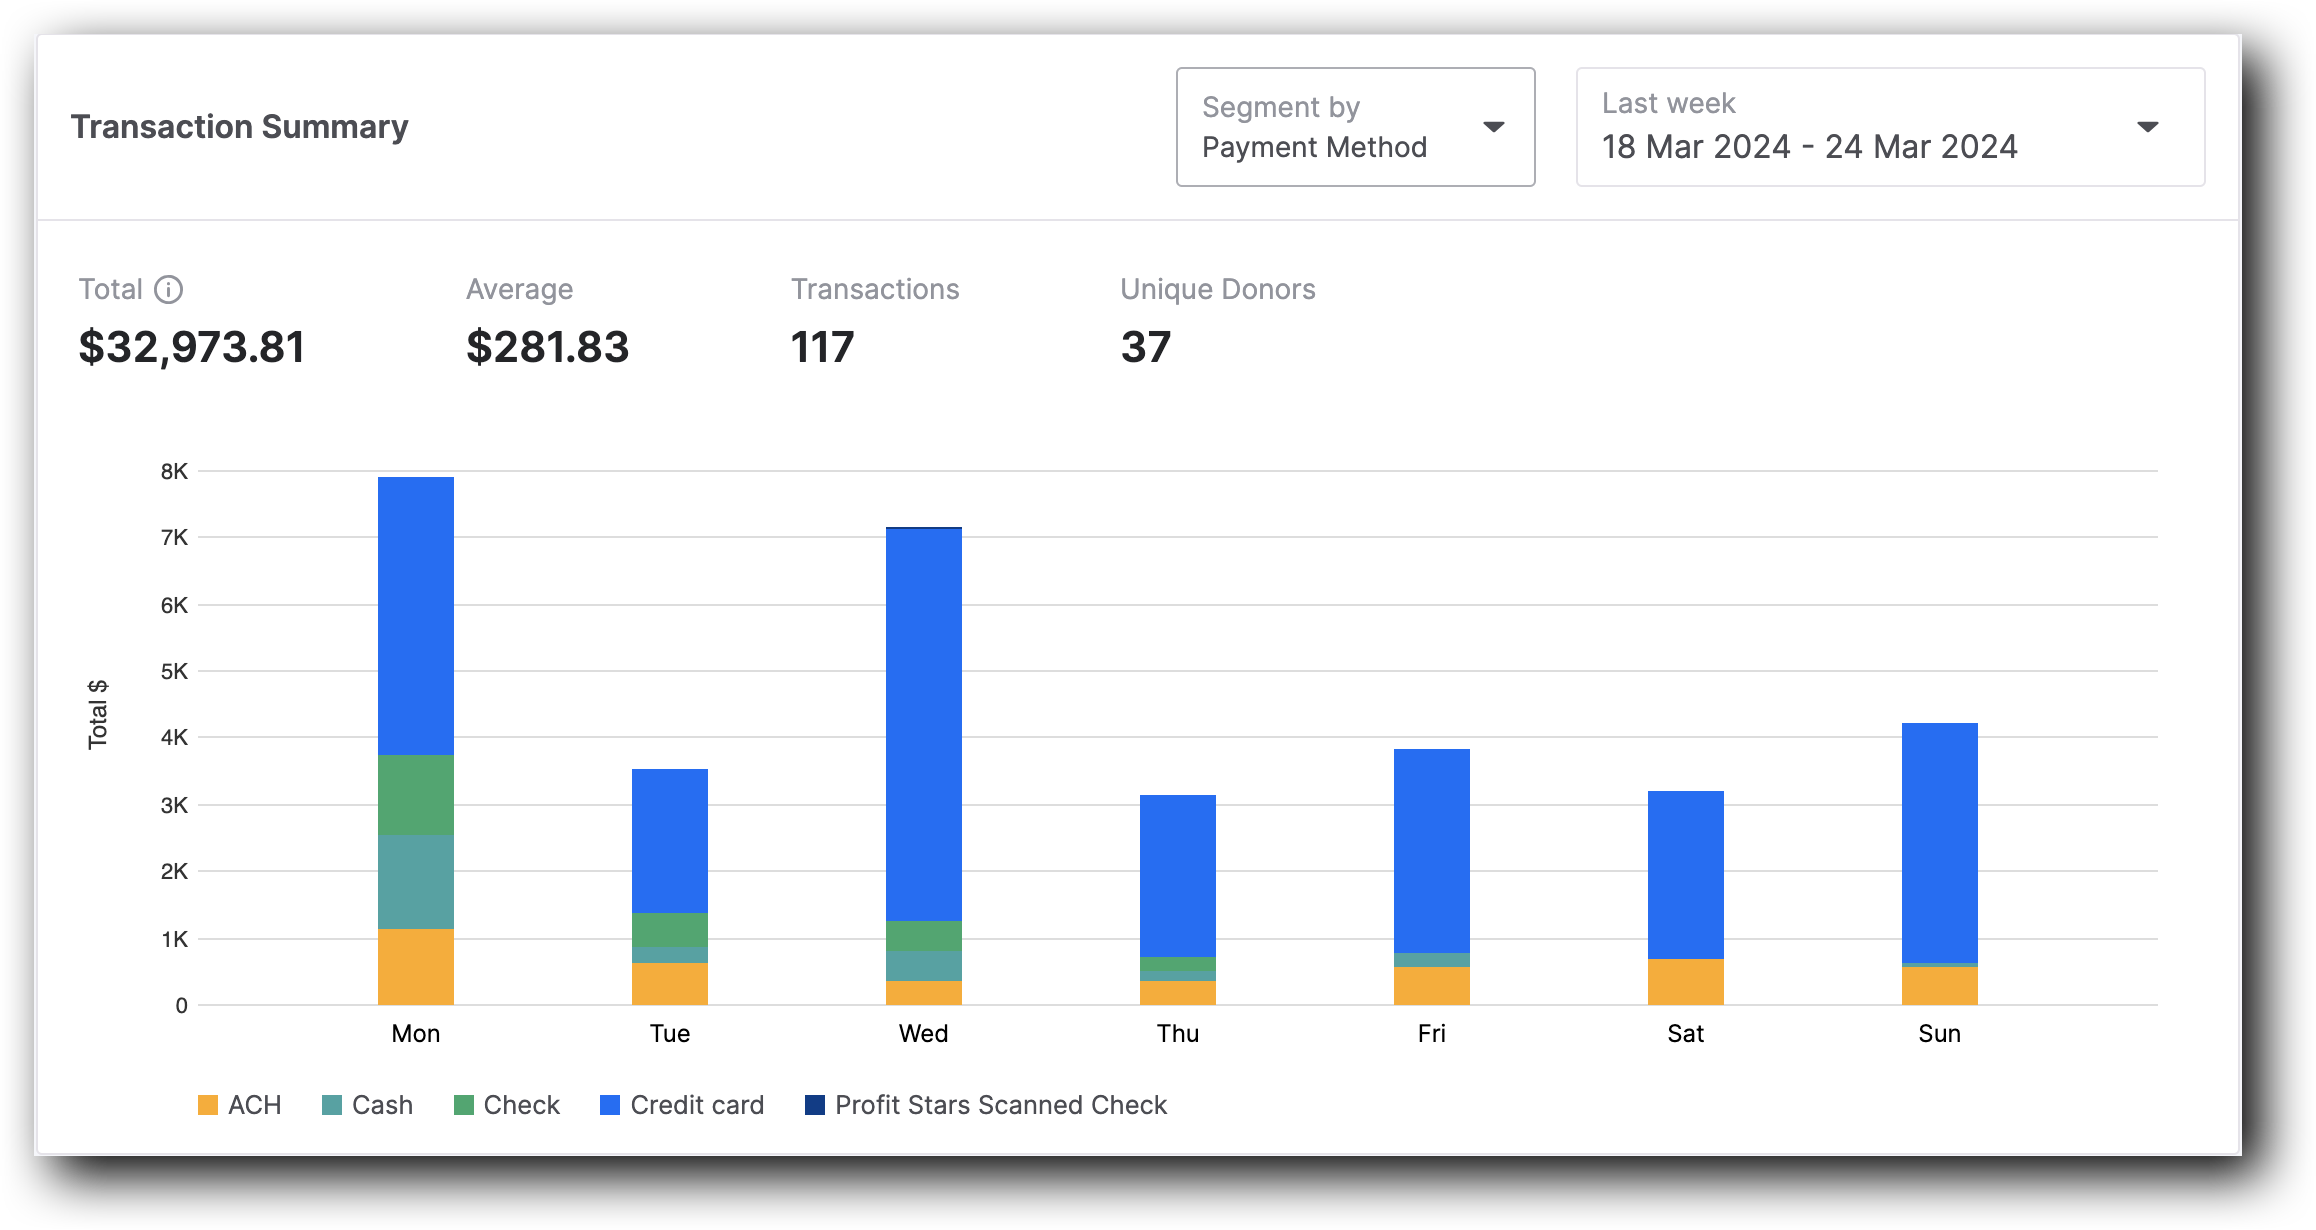
Task: Select the ACH legend color square
Action: [208, 1104]
